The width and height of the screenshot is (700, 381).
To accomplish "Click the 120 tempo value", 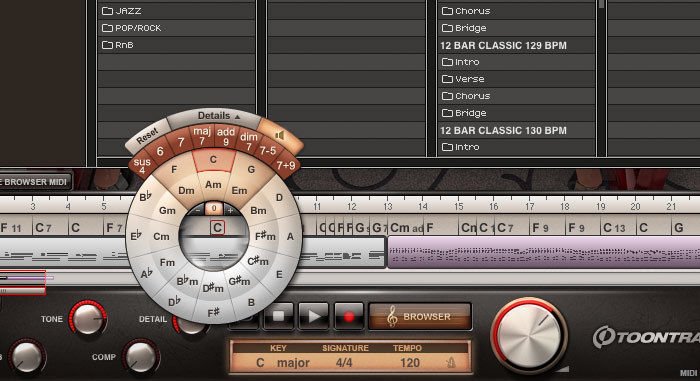I will (409, 362).
